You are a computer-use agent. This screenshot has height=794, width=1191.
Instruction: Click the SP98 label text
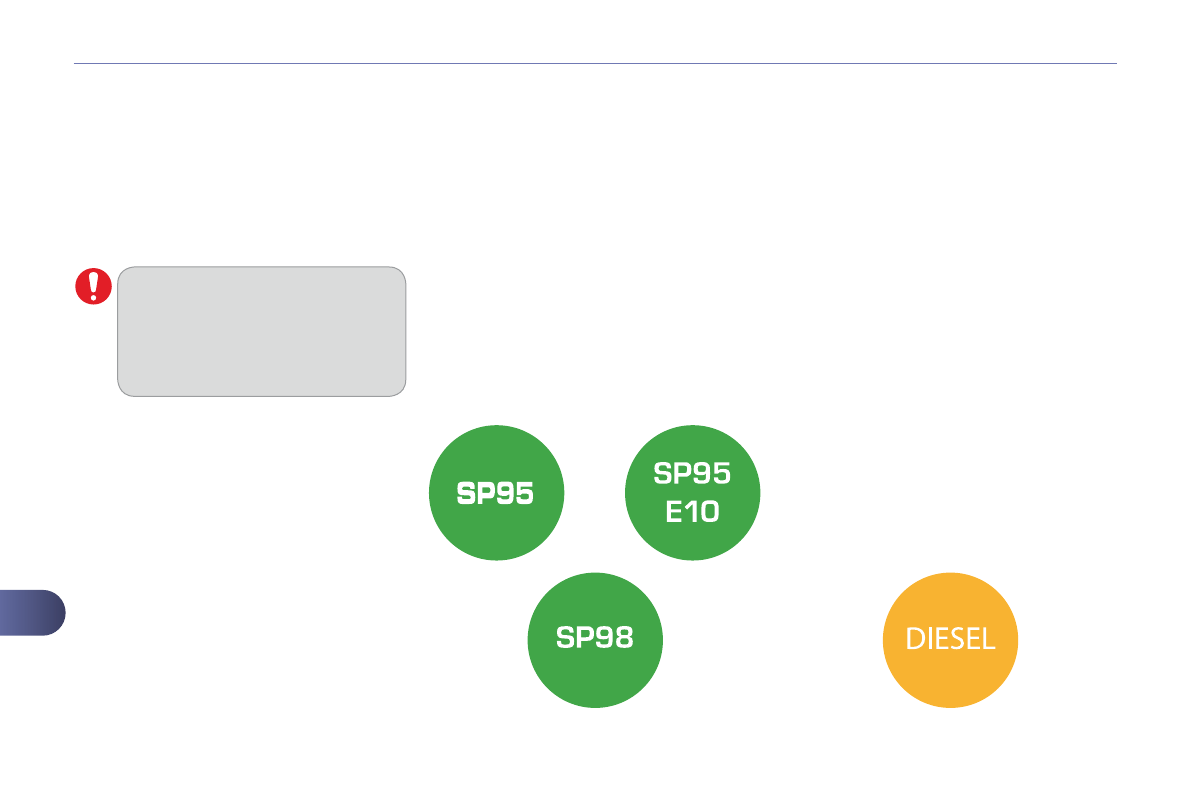(x=595, y=639)
